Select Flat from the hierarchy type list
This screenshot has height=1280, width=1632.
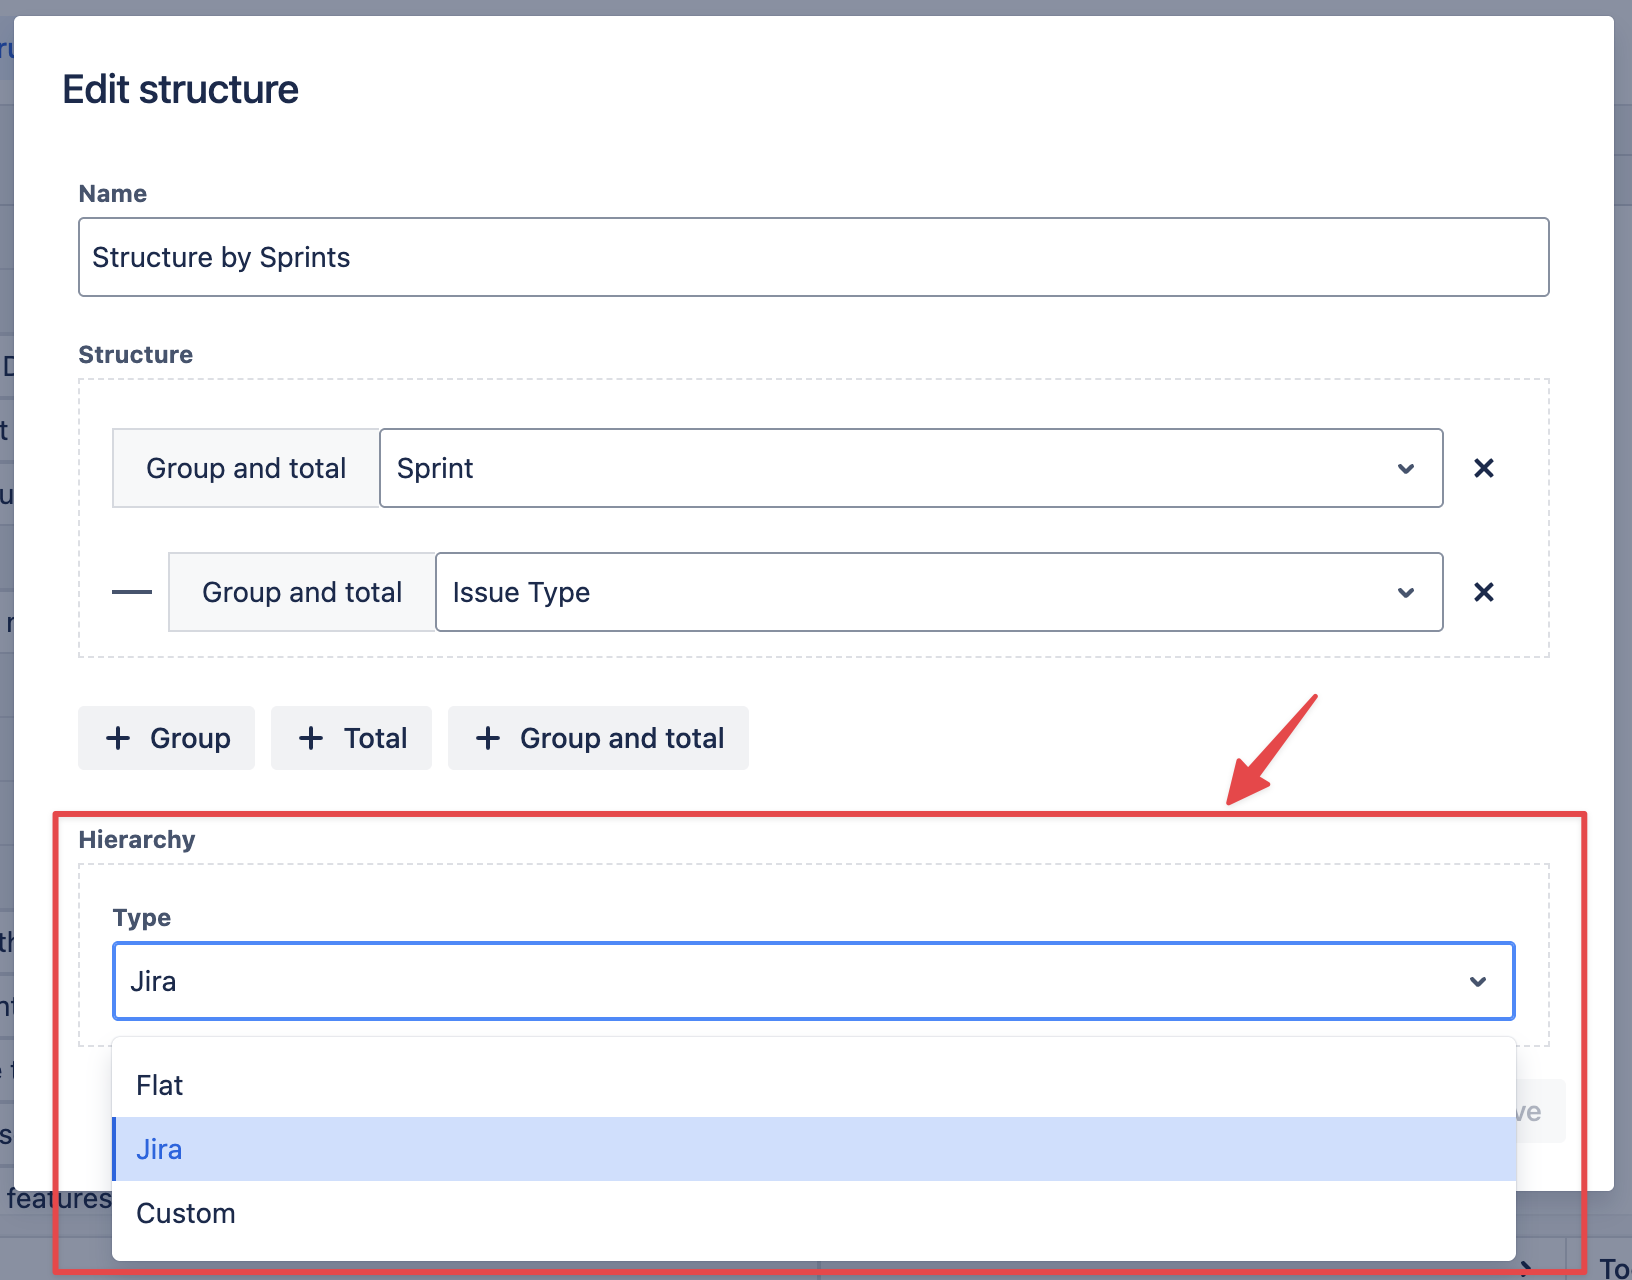160,1085
